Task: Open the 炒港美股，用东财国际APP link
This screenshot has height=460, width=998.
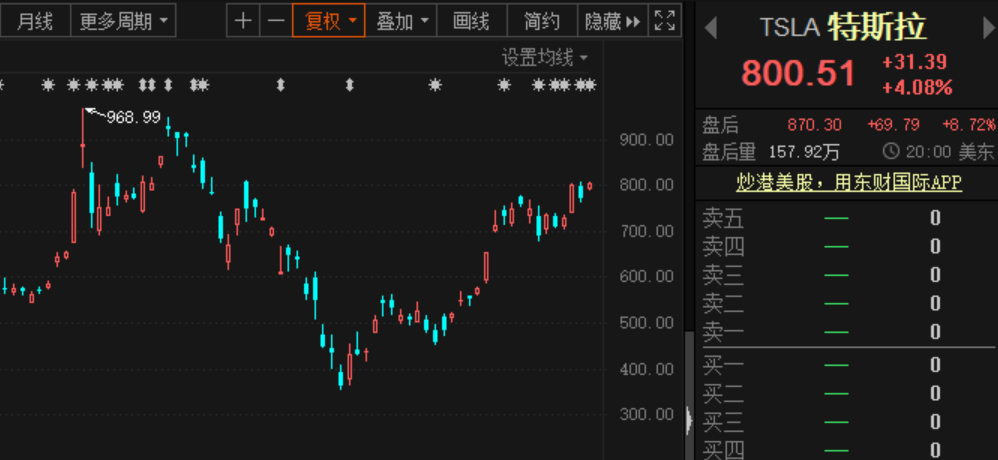Action: point(848,182)
